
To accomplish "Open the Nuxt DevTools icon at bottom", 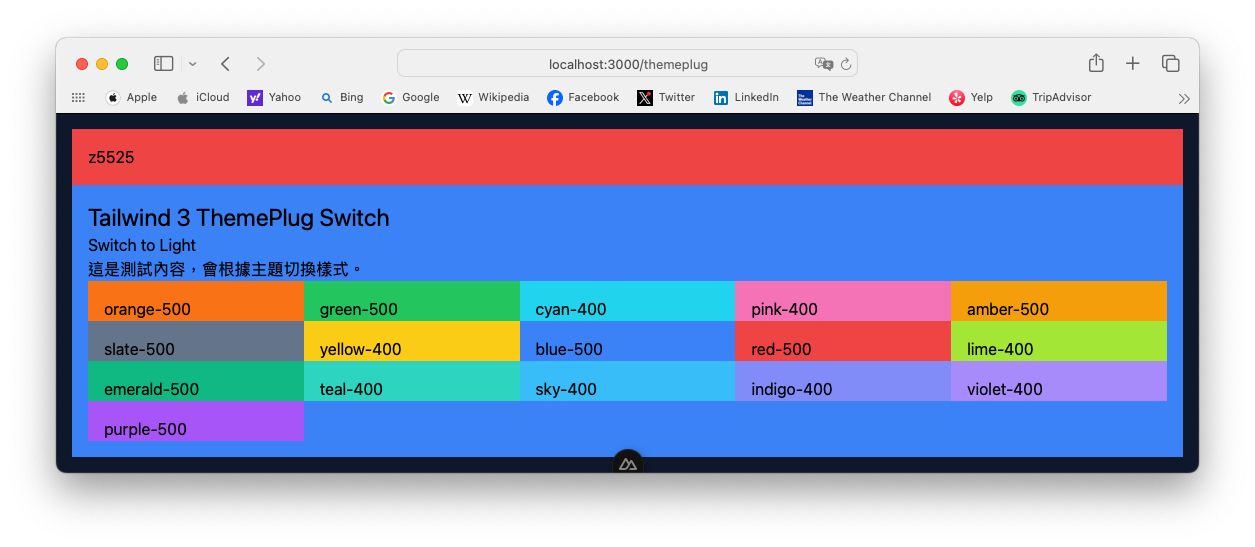I will click(x=627, y=464).
